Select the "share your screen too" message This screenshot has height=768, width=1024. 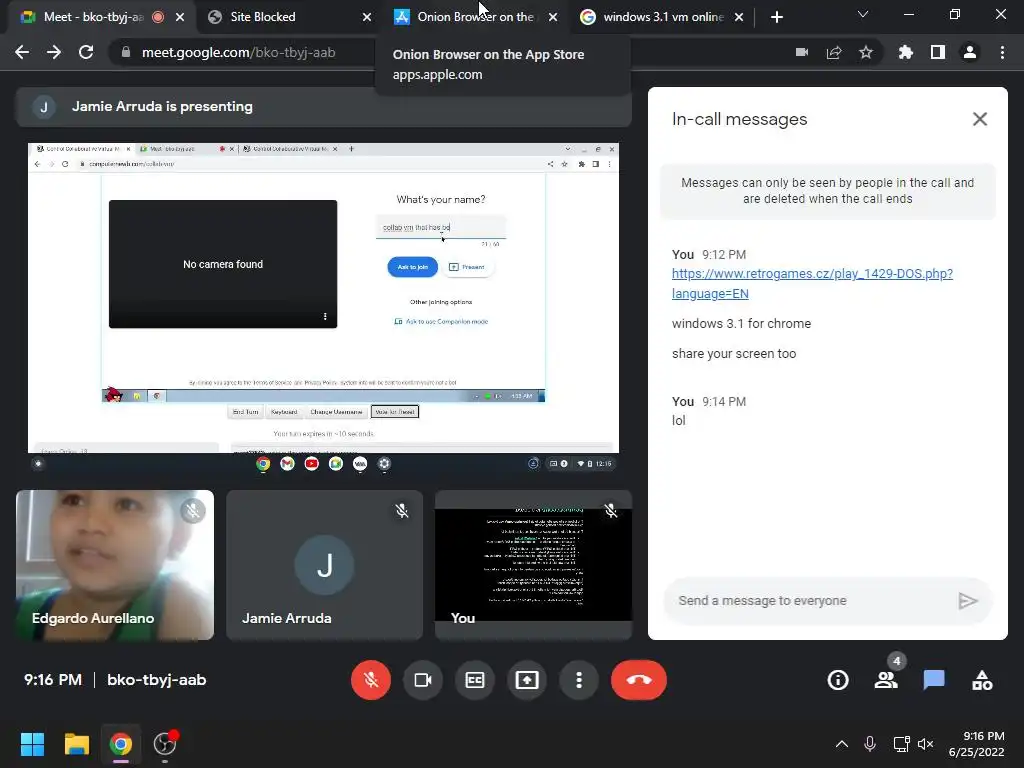click(x=734, y=353)
